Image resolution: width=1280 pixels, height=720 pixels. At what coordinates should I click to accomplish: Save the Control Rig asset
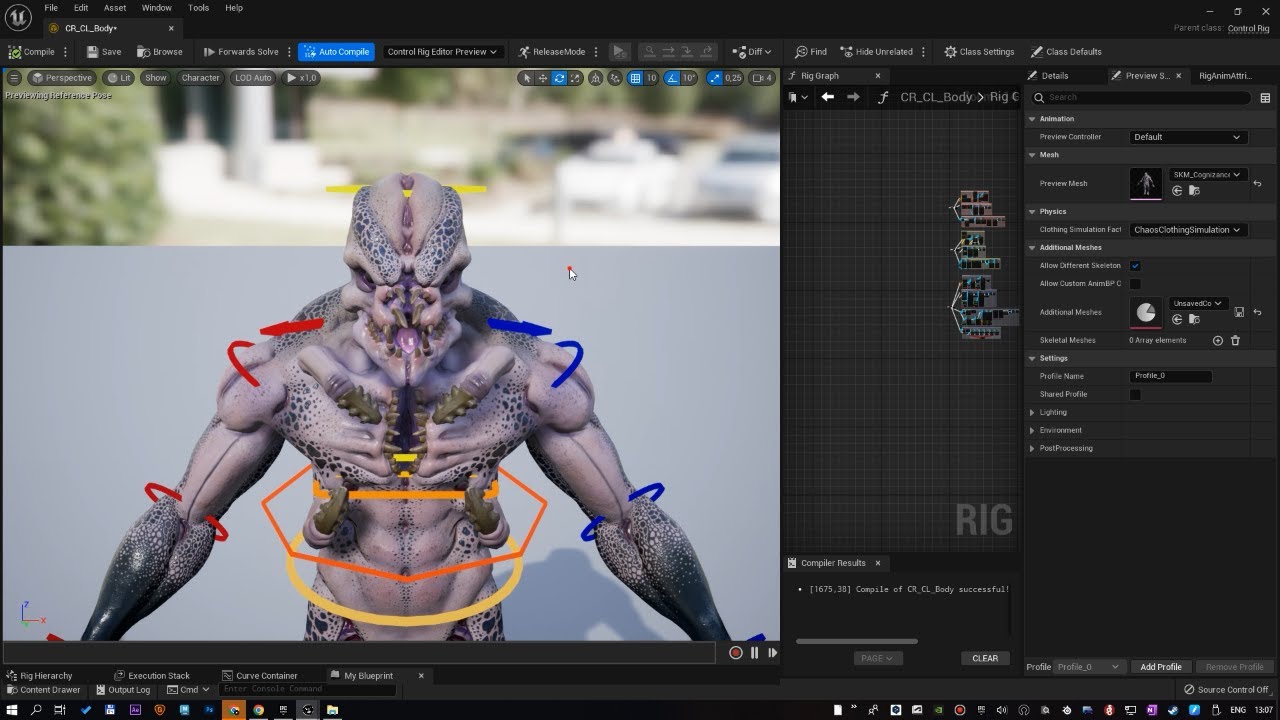[103, 52]
